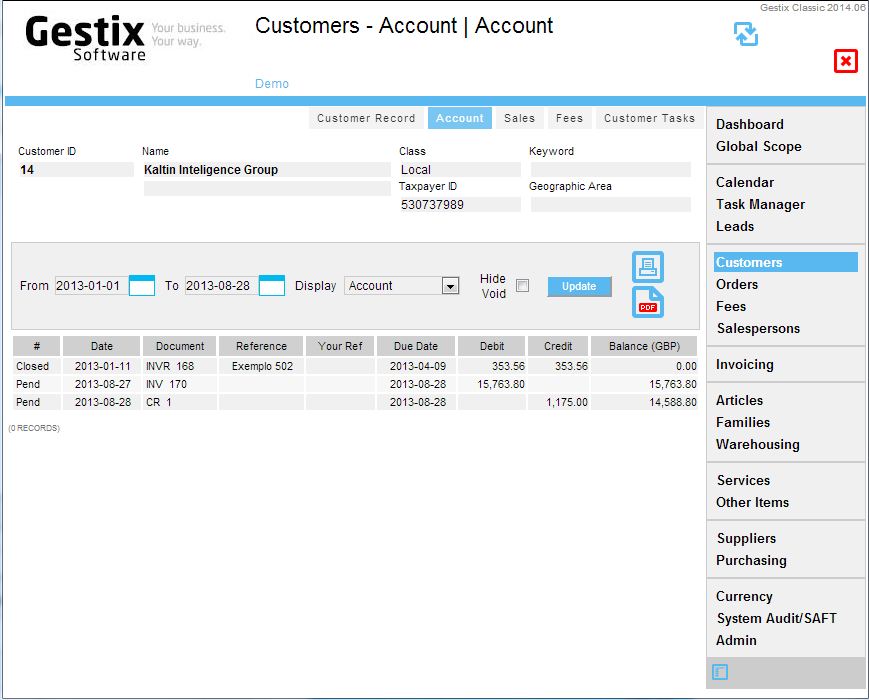Click the Demo link
The height and width of the screenshot is (700, 869).
click(x=272, y=84)
